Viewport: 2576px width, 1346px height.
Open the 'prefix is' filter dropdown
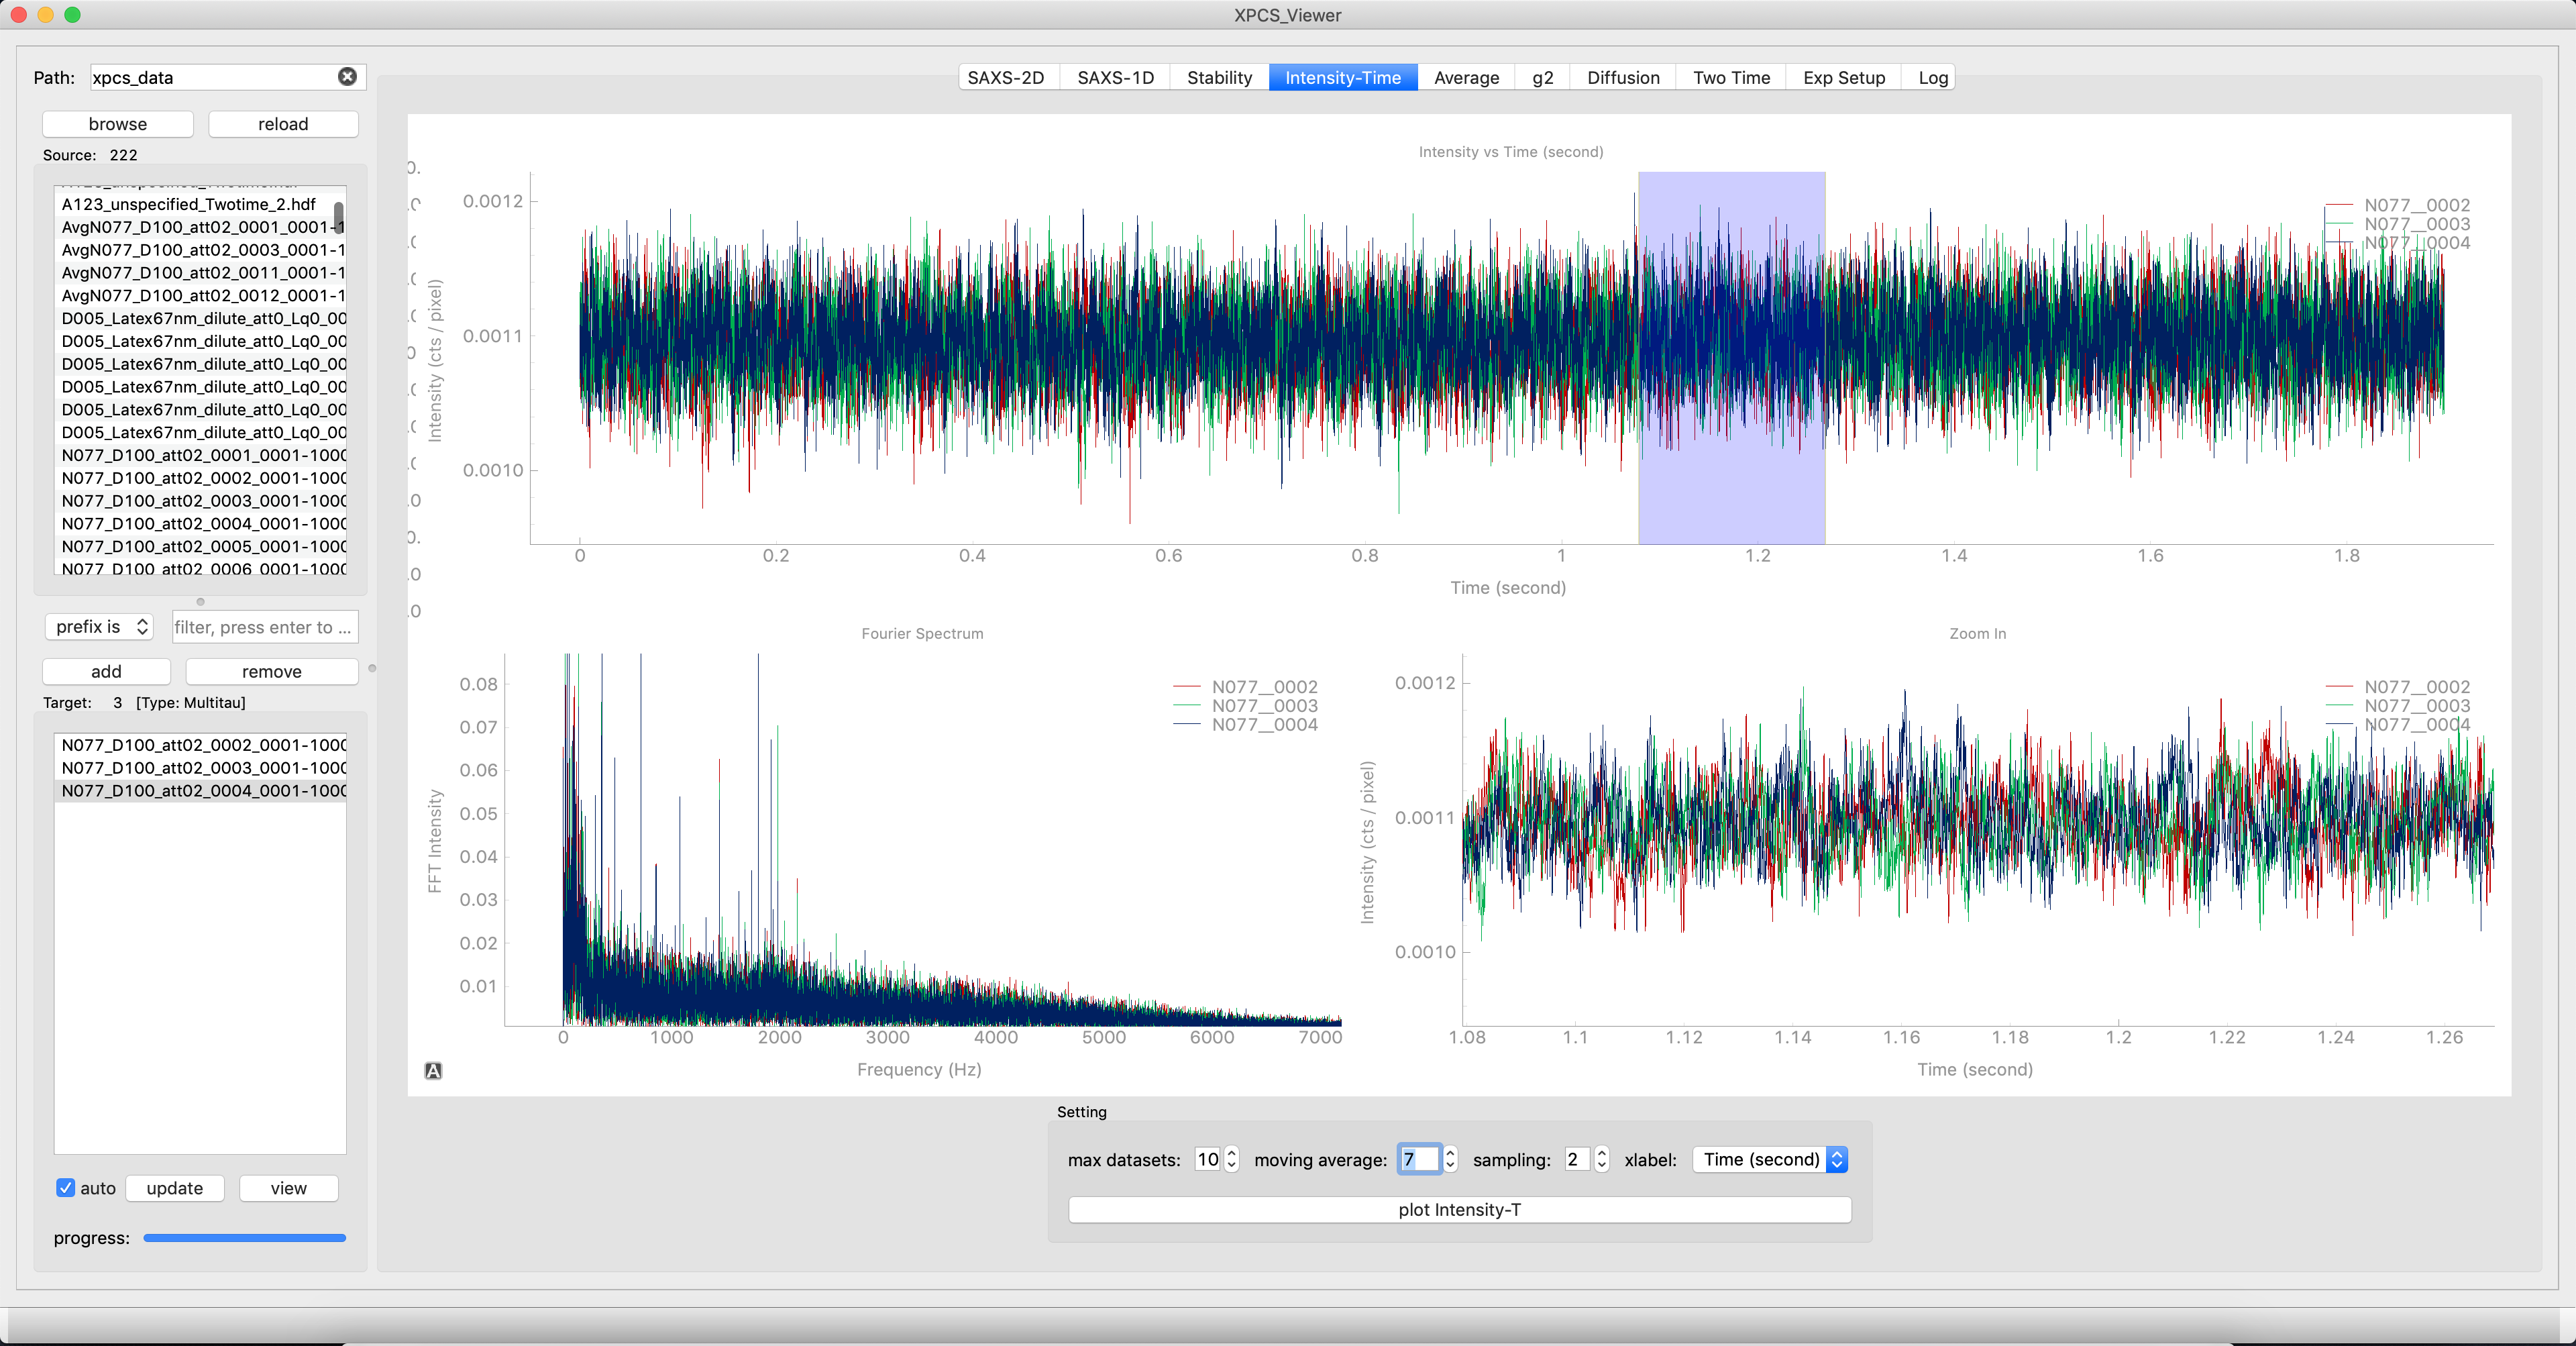click(x=99, y=626)
